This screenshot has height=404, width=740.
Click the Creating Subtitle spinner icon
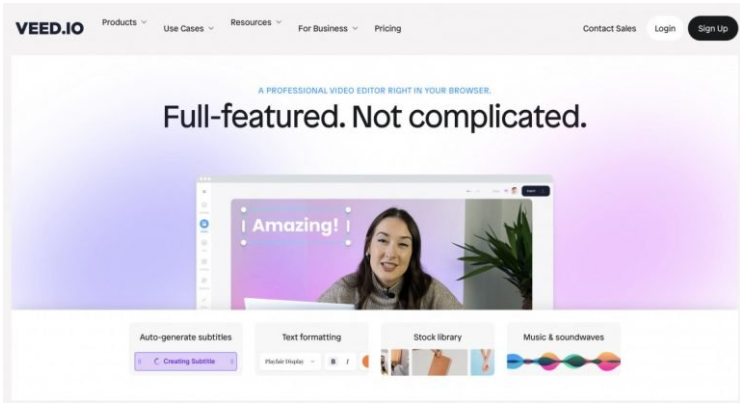coord(157,362)
